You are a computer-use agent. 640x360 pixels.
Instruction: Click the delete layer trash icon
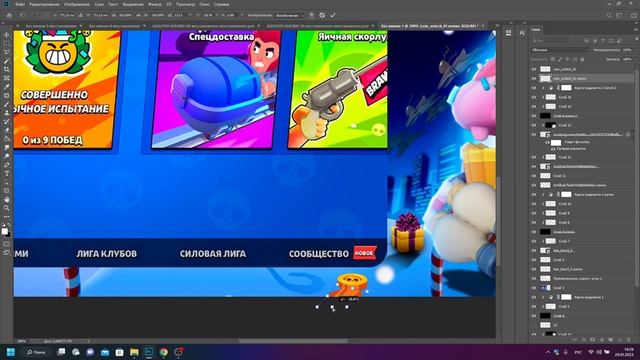coord(629,340)
